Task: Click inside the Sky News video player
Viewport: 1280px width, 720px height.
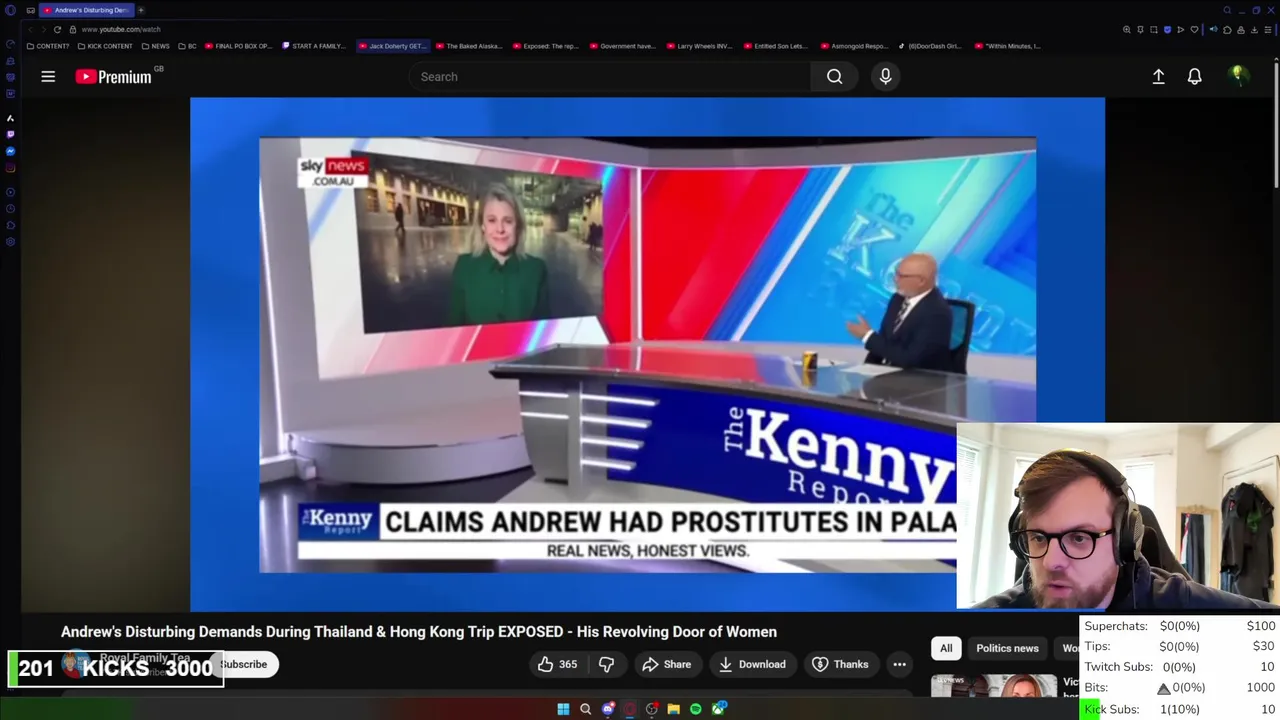Action: coord(647,354)
